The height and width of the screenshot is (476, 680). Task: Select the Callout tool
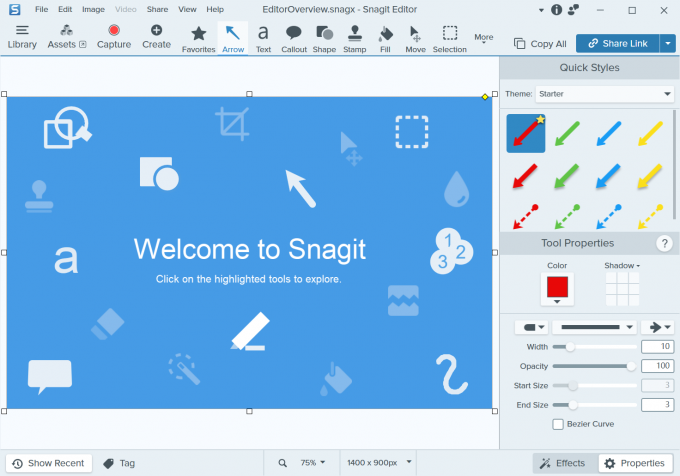pyautogui.click(x=294, y=38)
